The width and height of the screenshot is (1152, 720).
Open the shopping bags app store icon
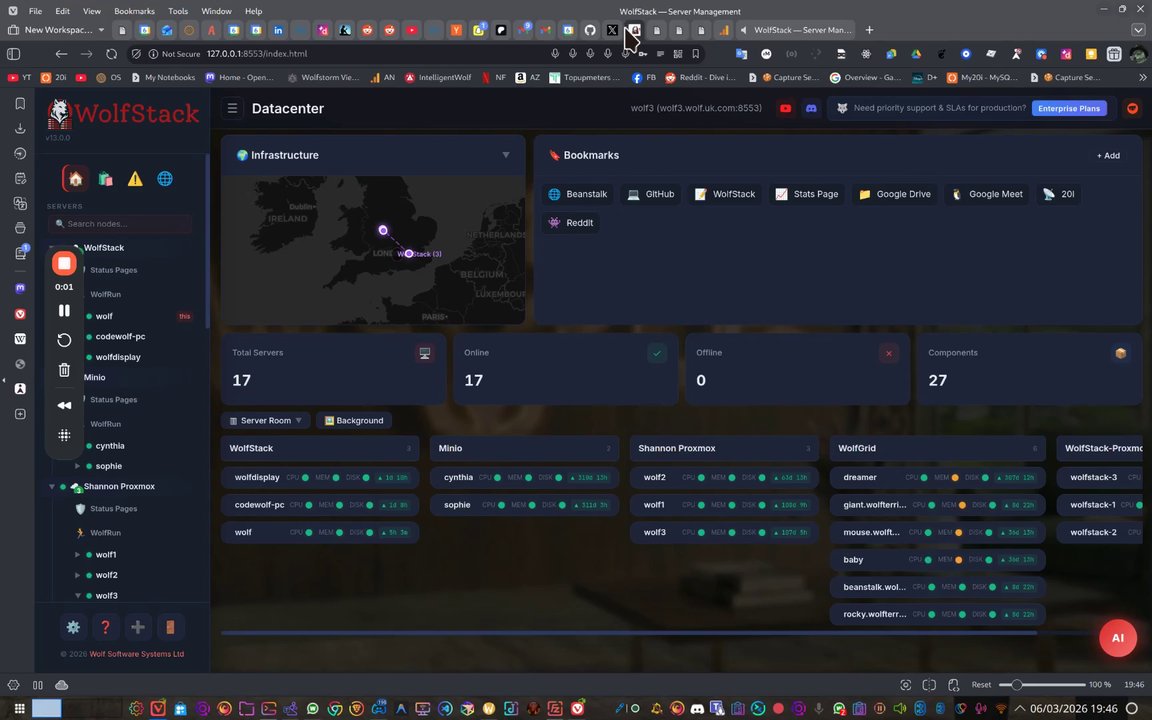105,179
